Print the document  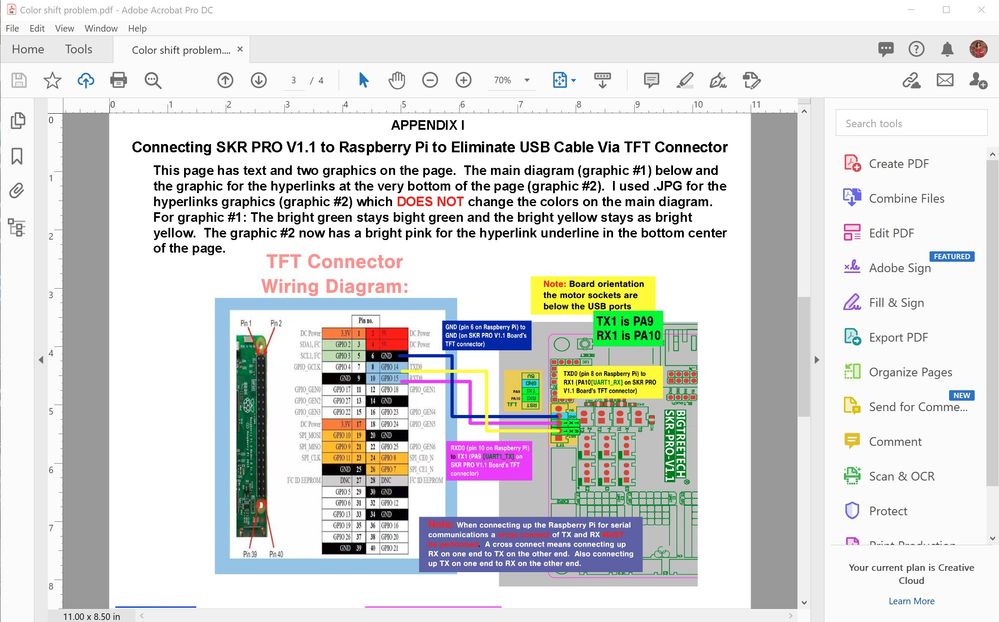[x=119, y=80]
